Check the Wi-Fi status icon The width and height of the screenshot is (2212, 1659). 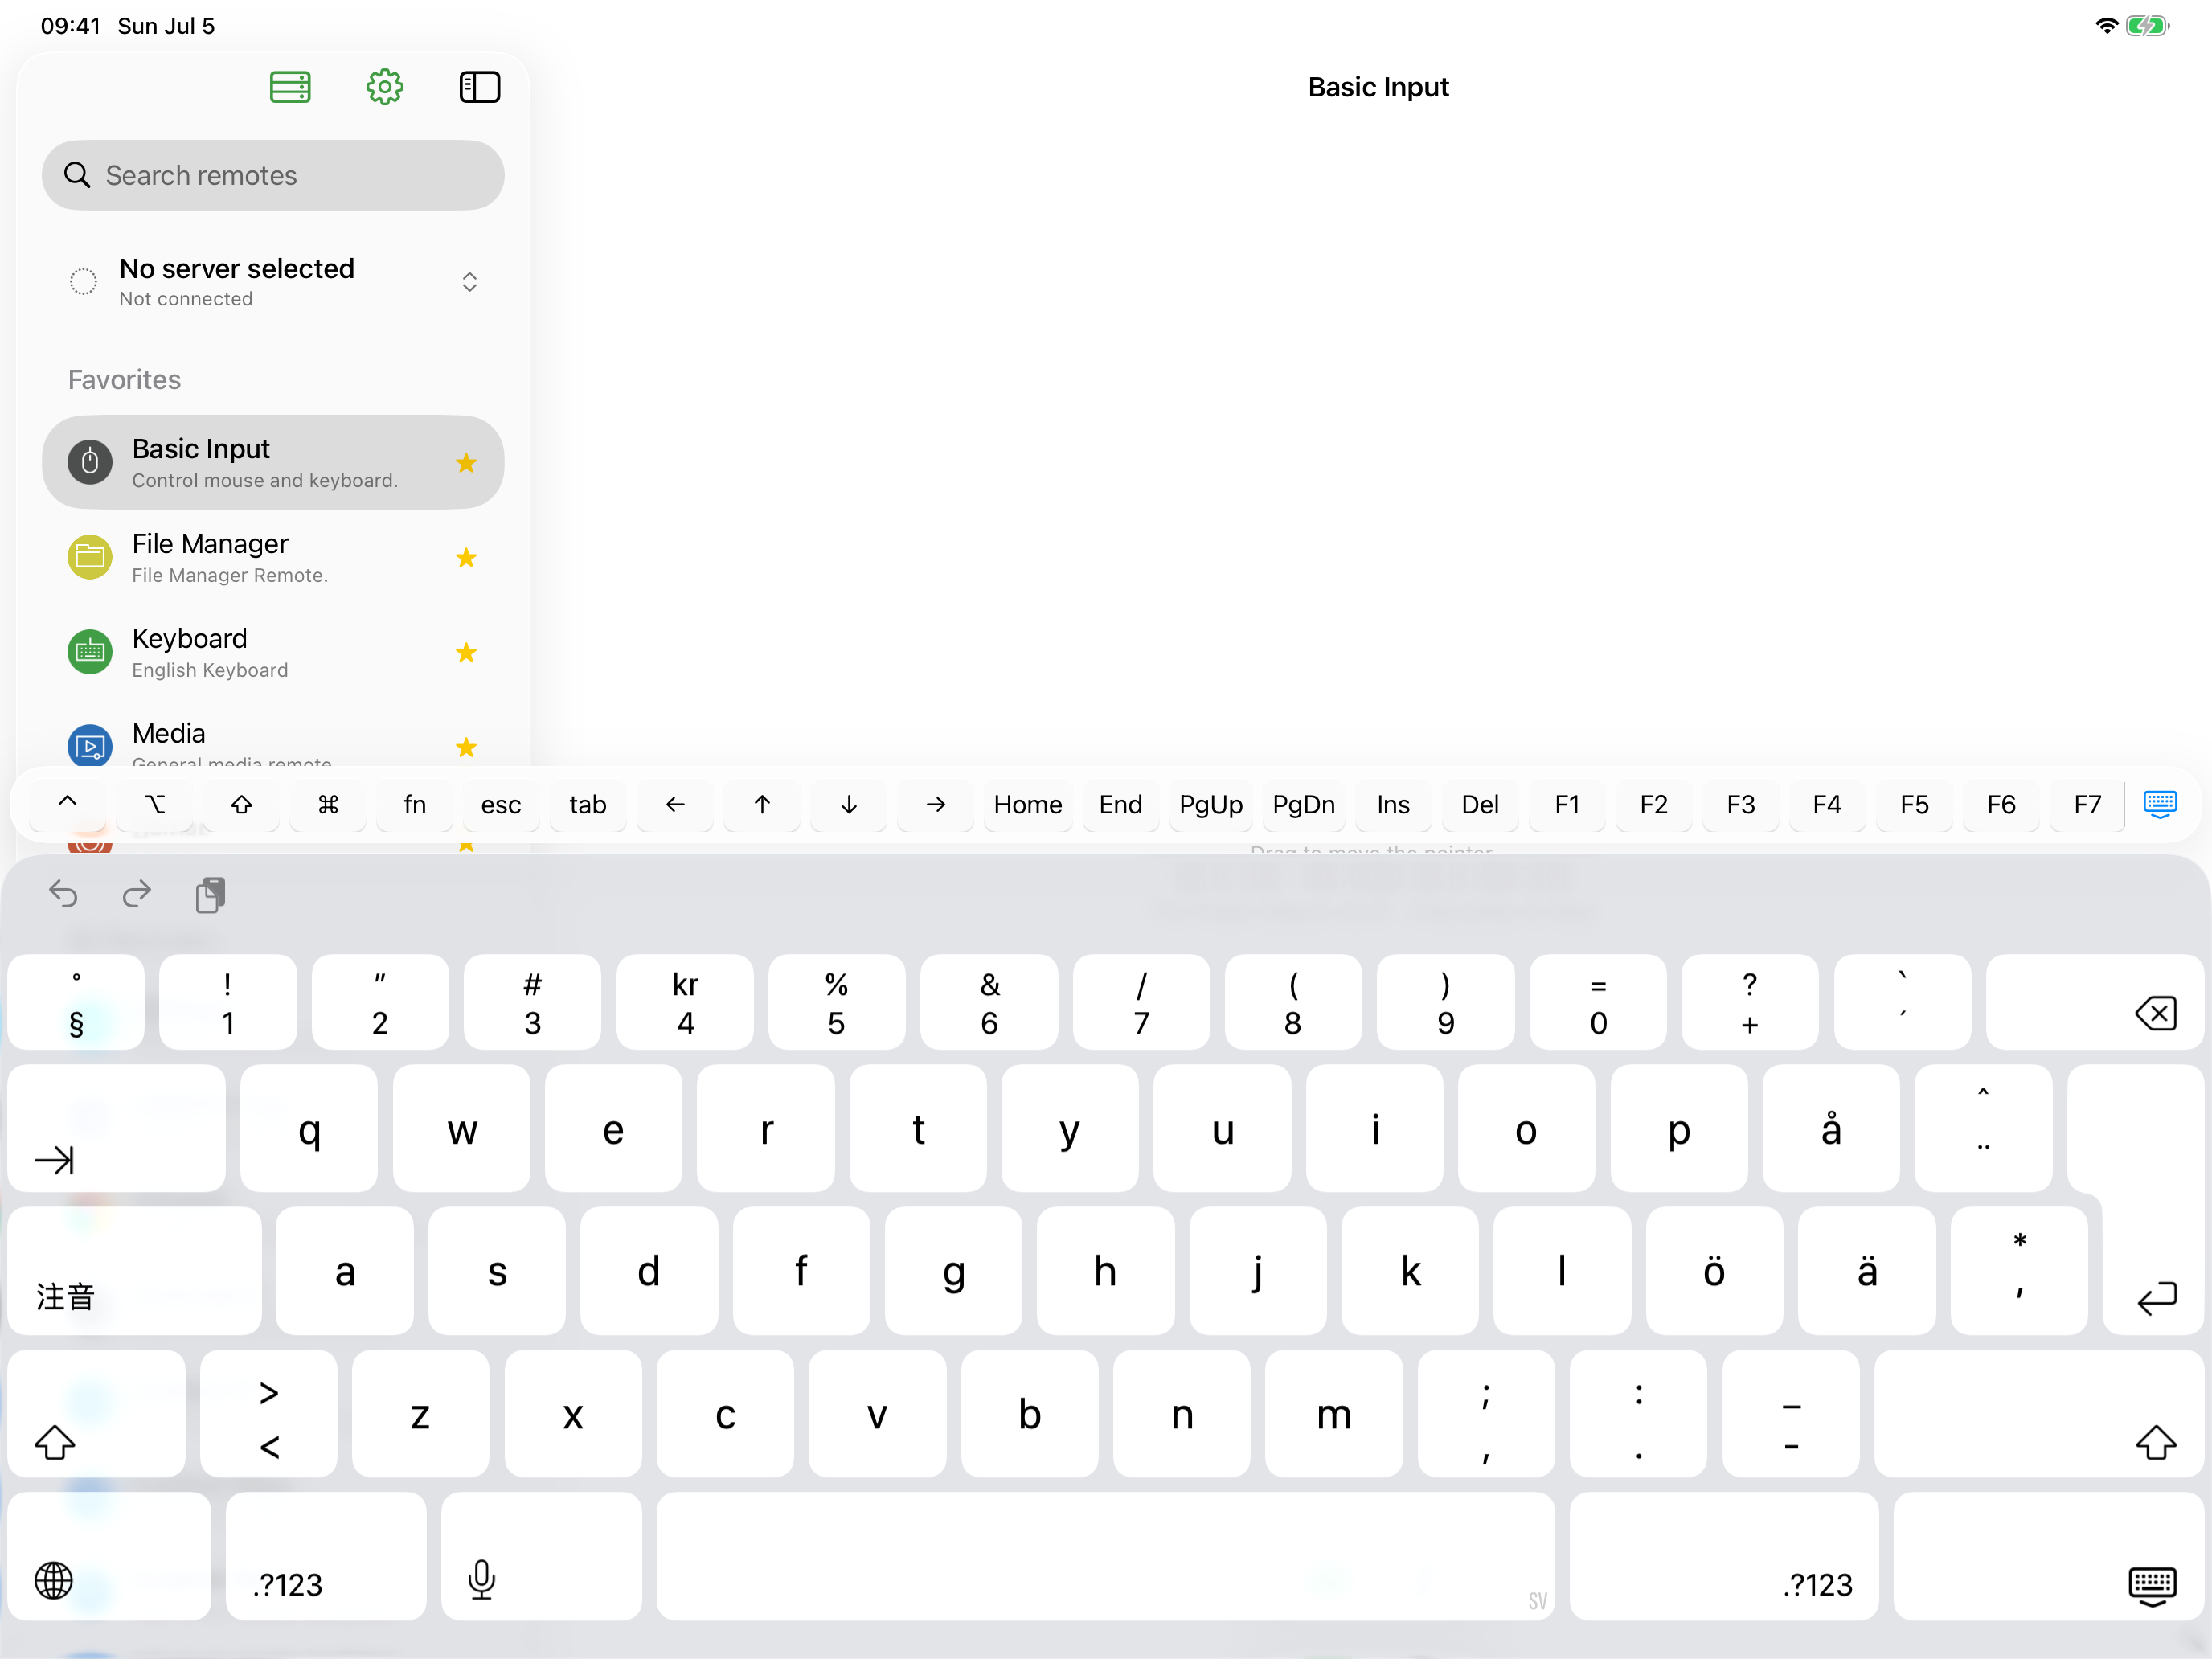(x=2106, y=26)
